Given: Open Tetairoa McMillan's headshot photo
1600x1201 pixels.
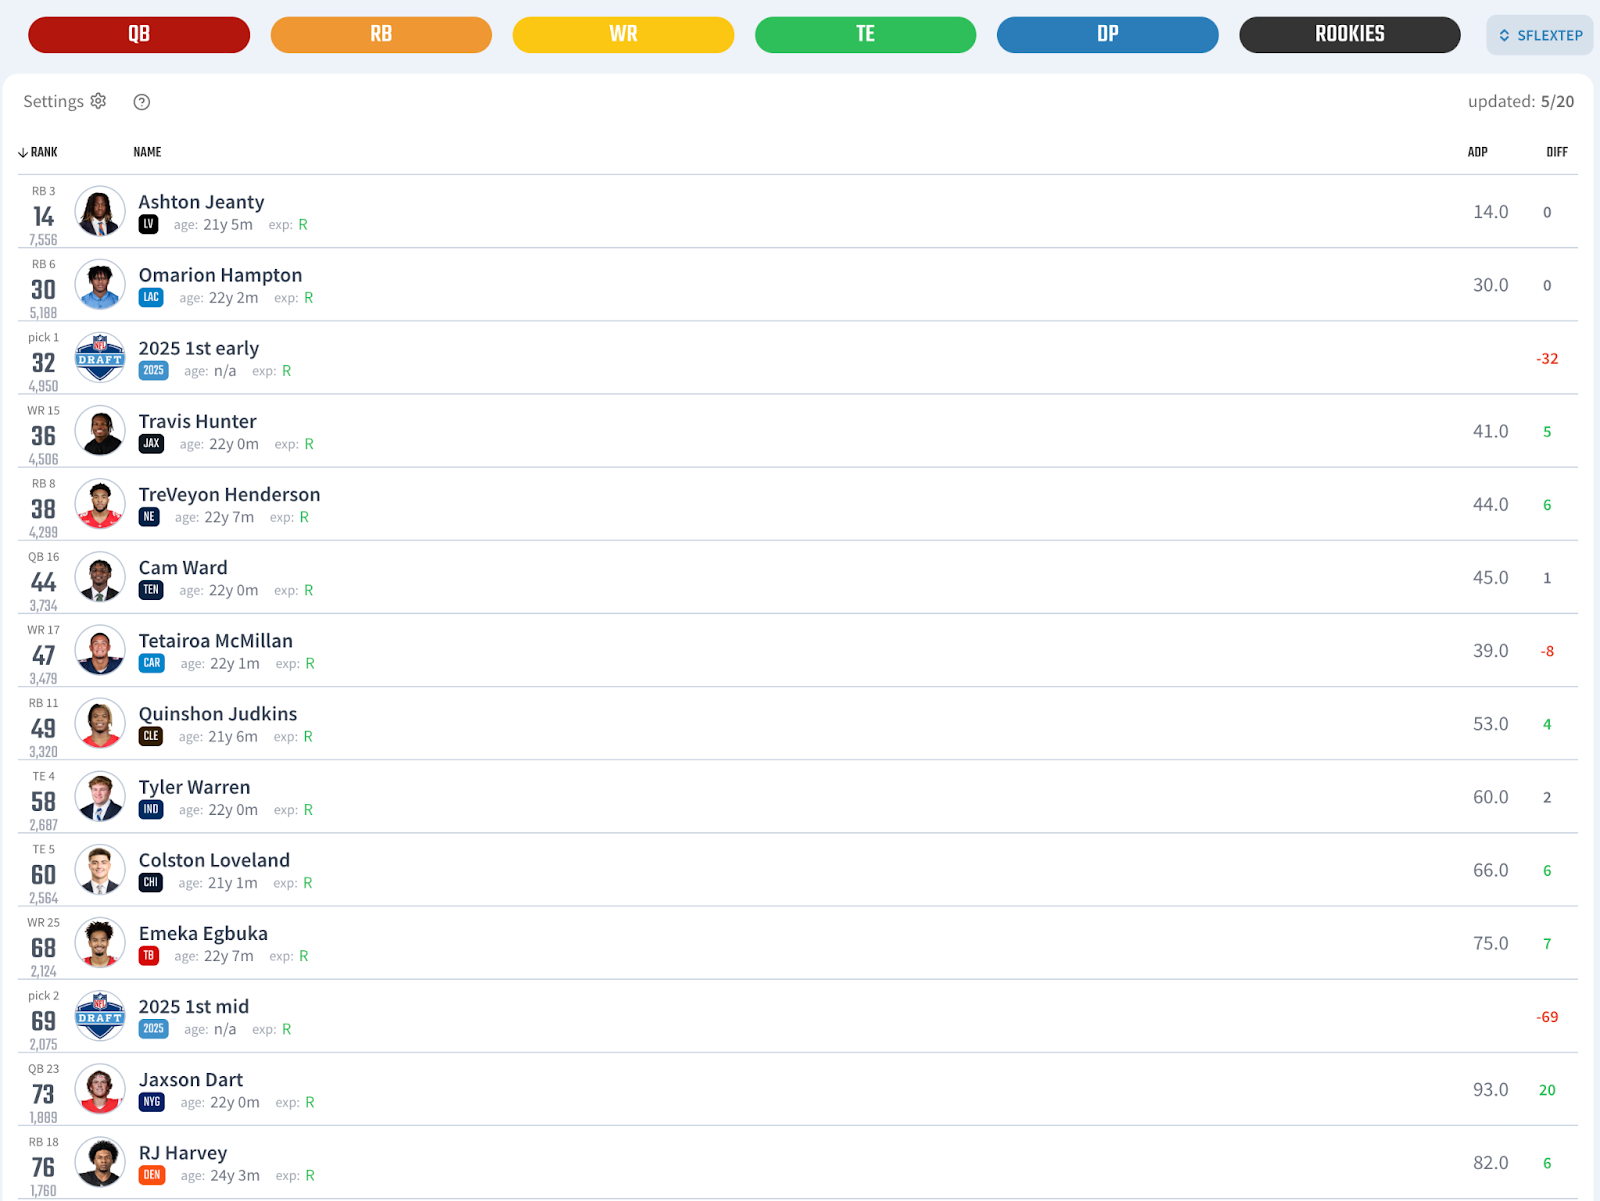Looking at the screenshot, I should [x=100, y=650].
